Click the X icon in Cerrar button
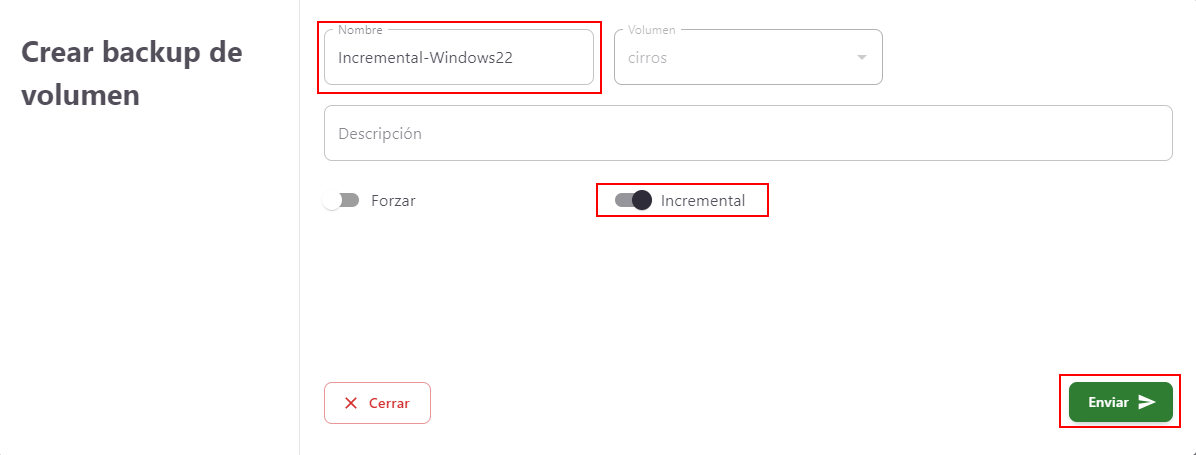The image size is (1196, 455). click(351, 403)
